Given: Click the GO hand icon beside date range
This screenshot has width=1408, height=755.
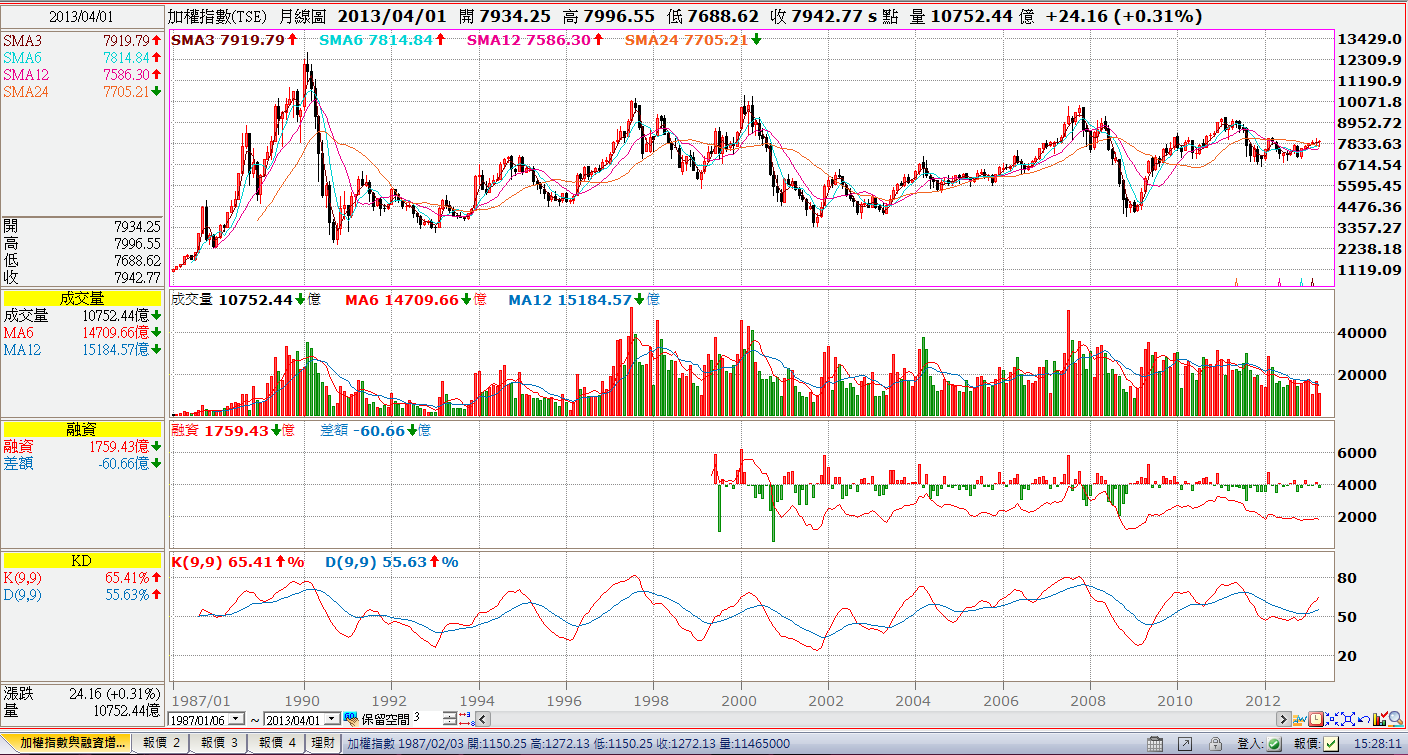Looking at the screenshot, I should click(351, 719).
